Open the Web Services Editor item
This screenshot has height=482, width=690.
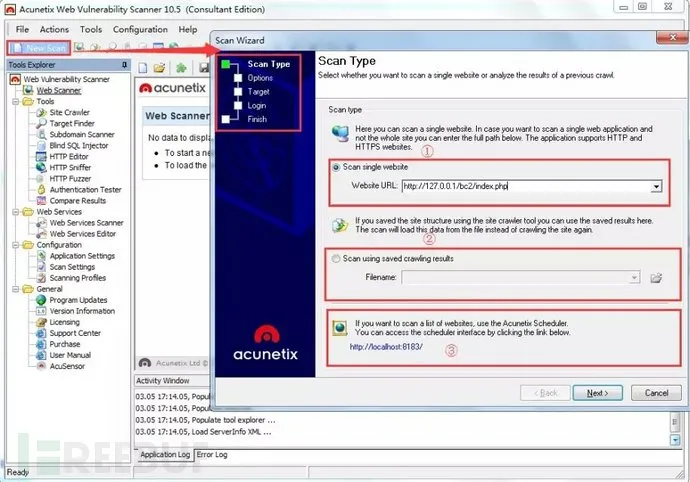83,234
